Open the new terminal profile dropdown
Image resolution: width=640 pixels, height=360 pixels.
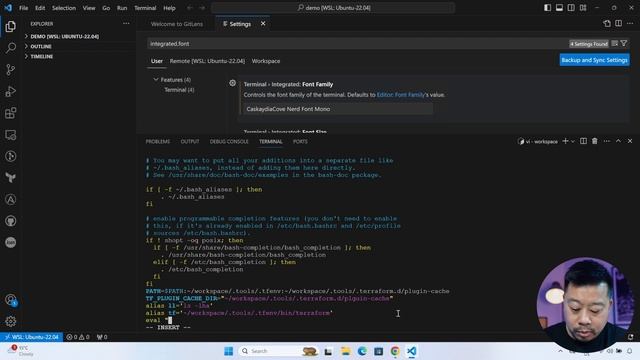pos(573,141)
